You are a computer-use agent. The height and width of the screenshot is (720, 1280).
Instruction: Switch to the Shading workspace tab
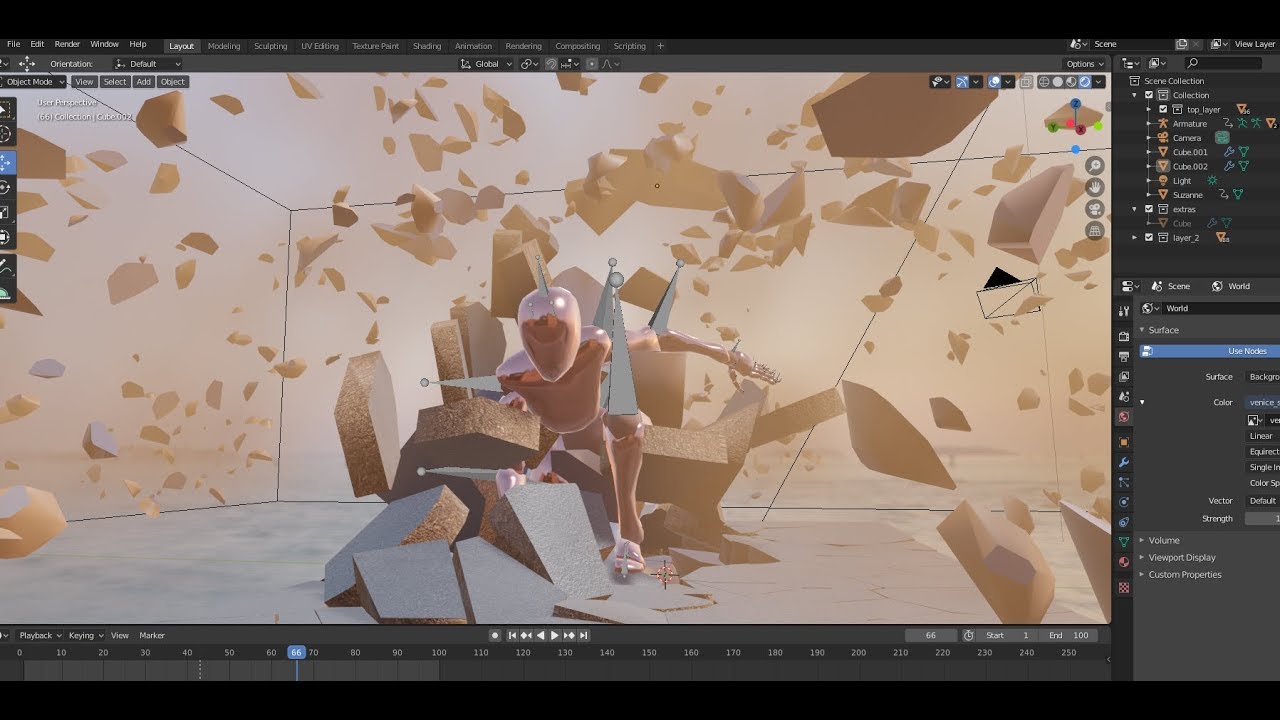427,46
